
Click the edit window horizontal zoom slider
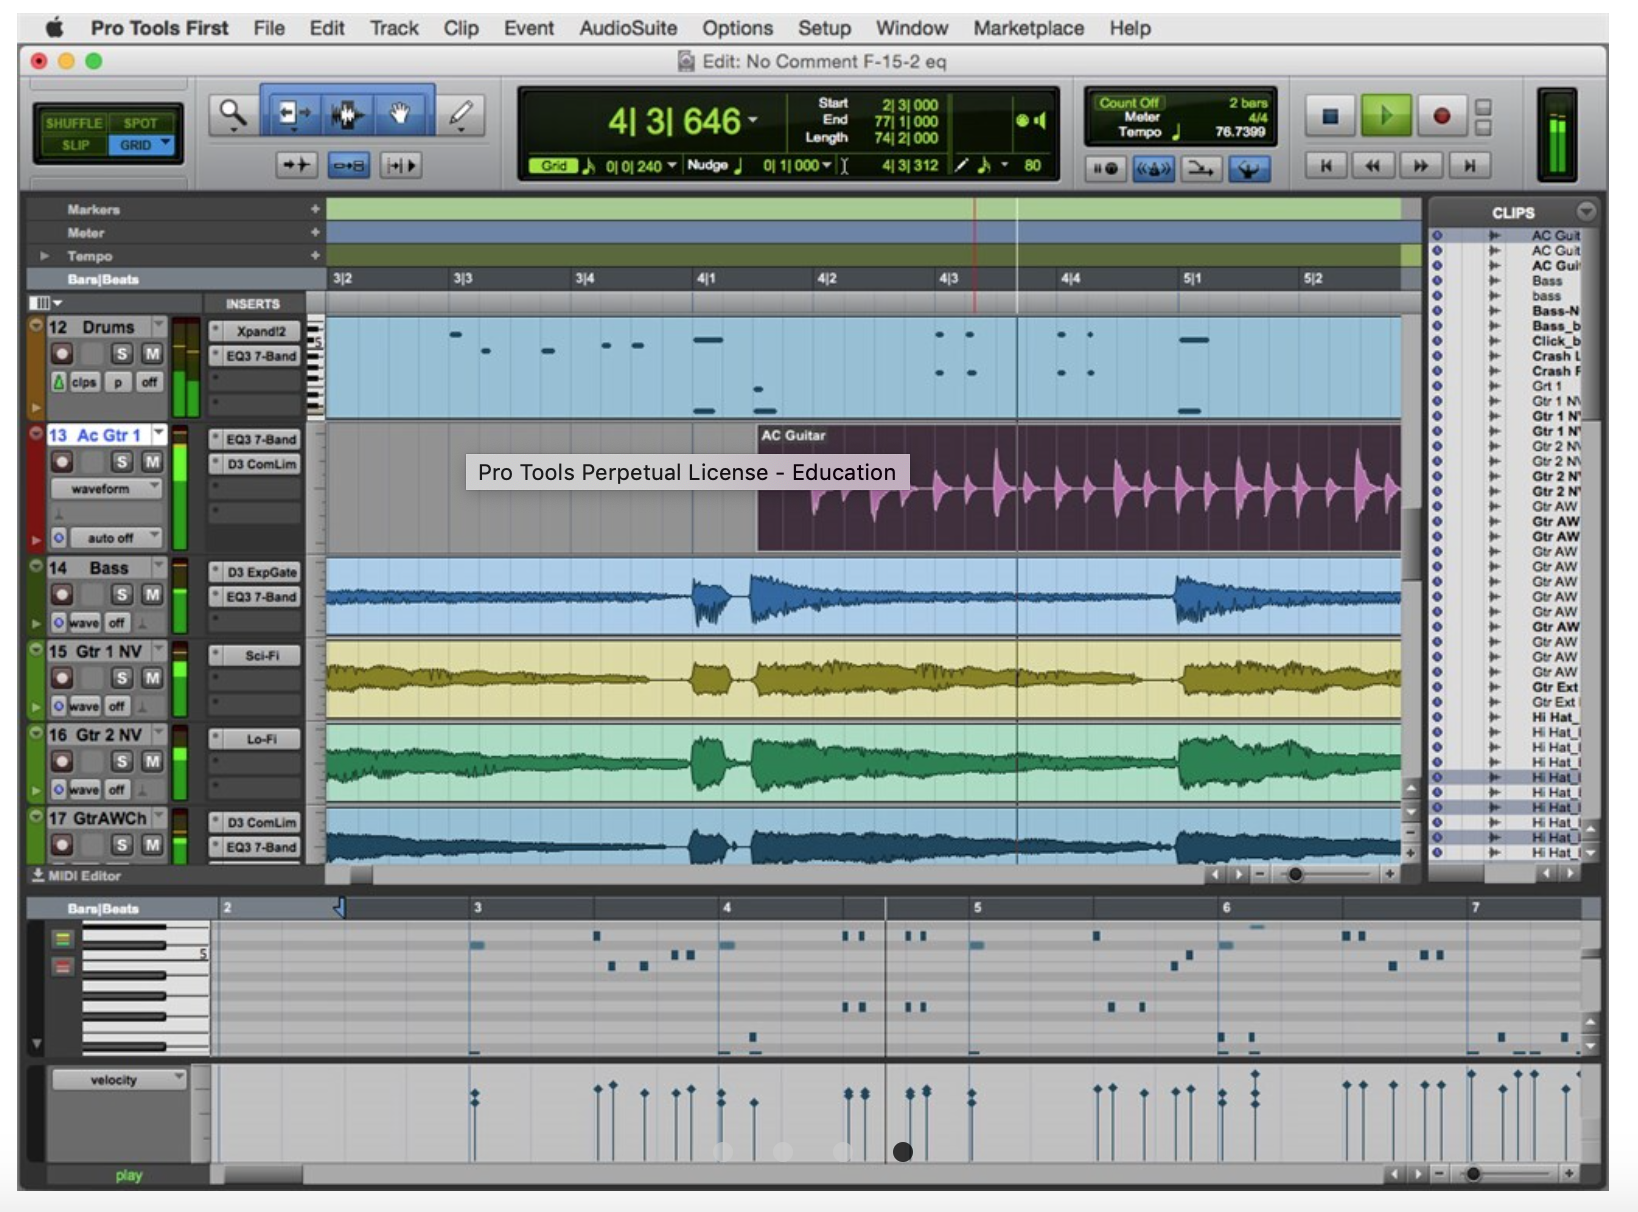click(x=1296, y=874)
